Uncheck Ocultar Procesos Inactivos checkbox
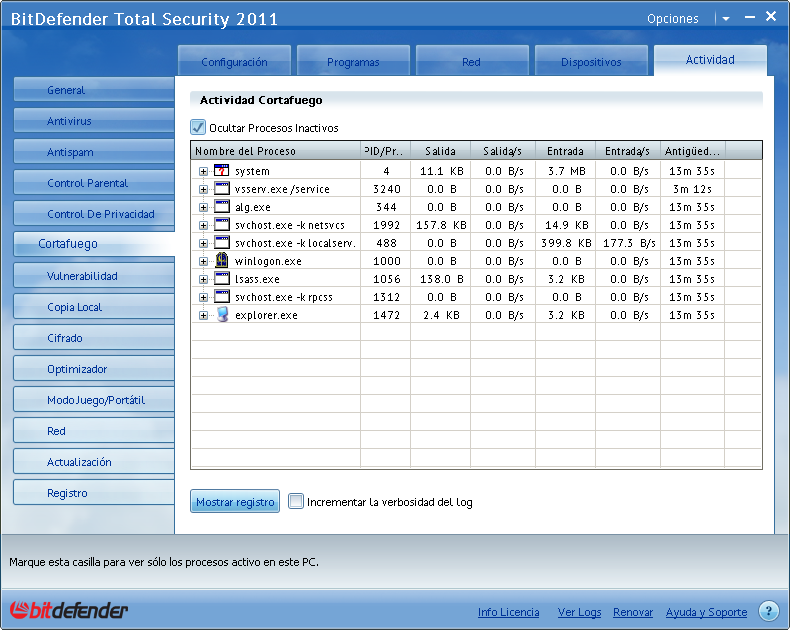Screen dimensions: 790x630 198,128
